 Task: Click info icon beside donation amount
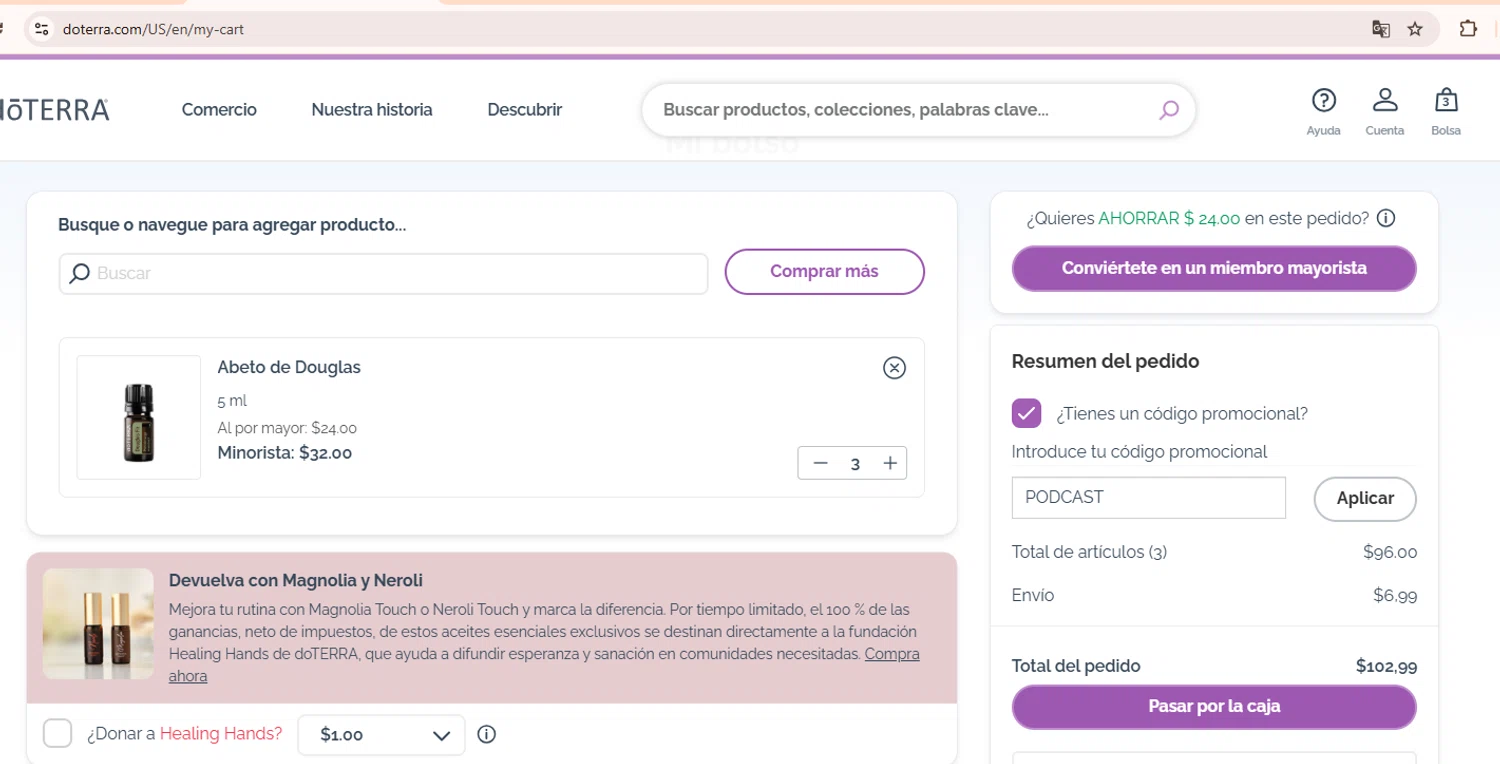pyautogui.click(x=487, y=734)
